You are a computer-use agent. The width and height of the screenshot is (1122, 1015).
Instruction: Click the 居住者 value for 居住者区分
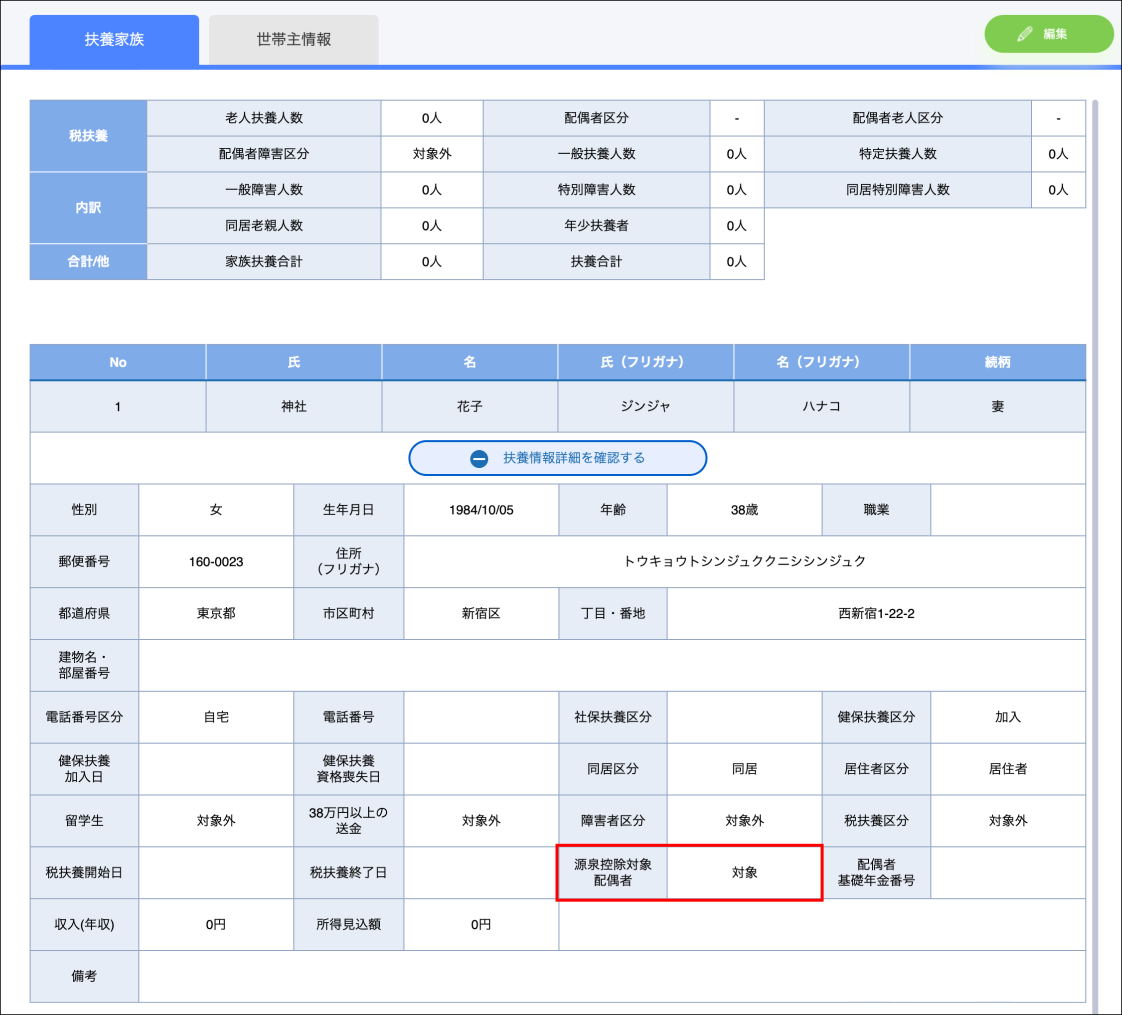(1008, 769)
